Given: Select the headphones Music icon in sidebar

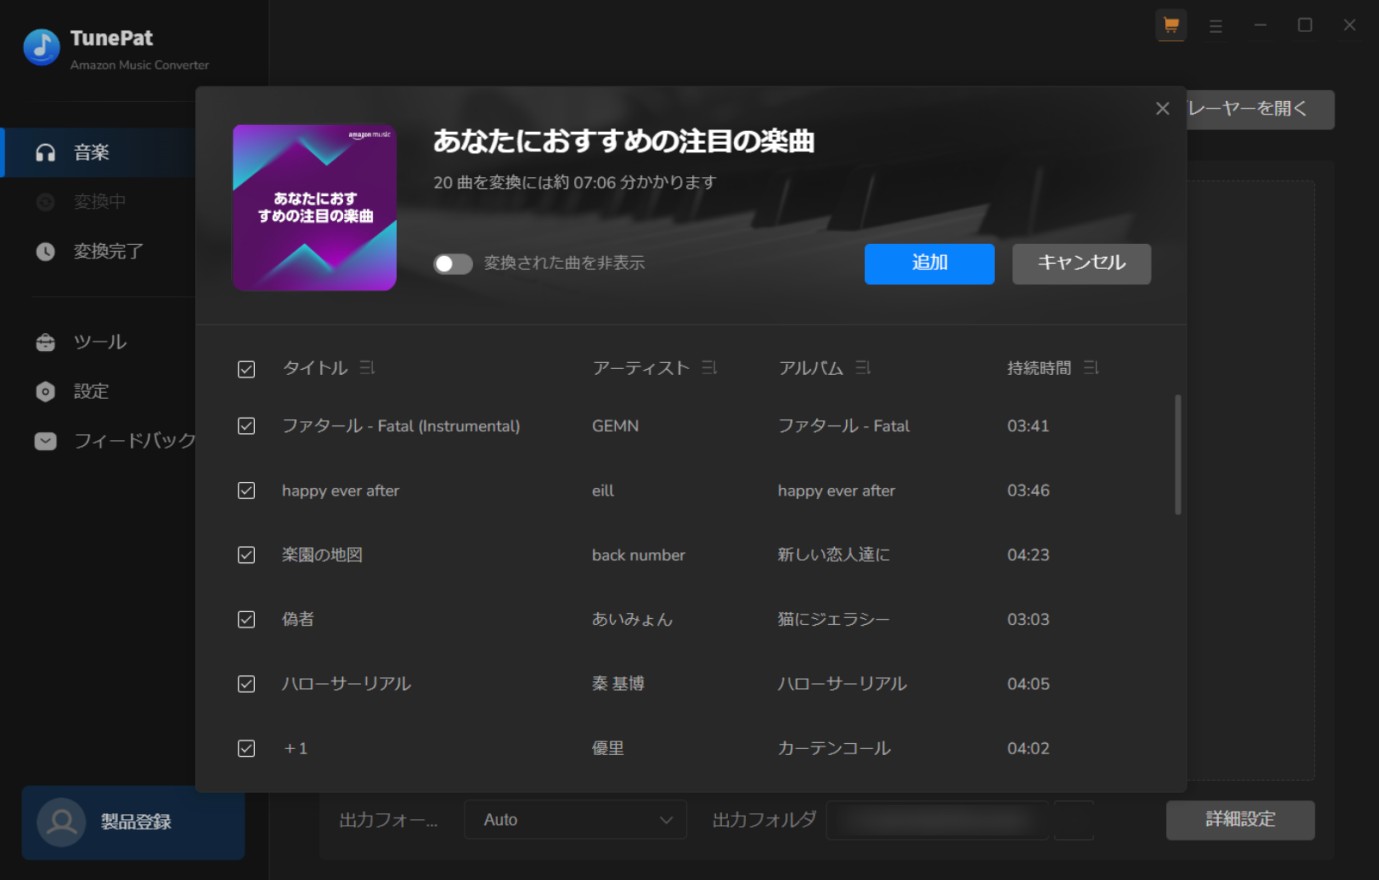Looking at the screenshot, I should (x=44, y=152).
